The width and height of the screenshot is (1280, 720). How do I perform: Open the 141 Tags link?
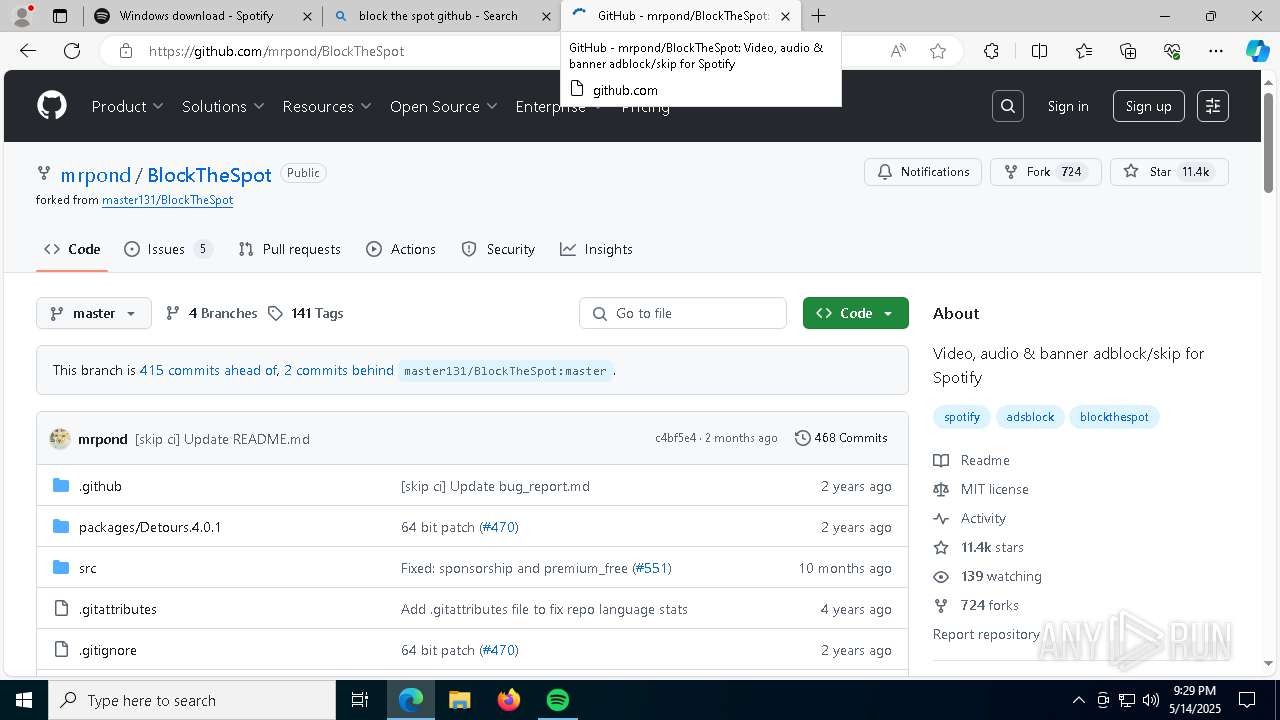click(305, 313)
